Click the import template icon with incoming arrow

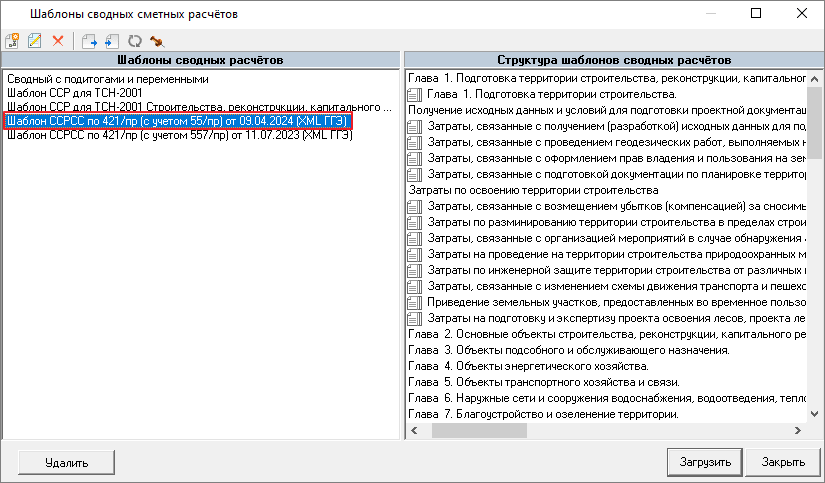(x=111, y=41)
